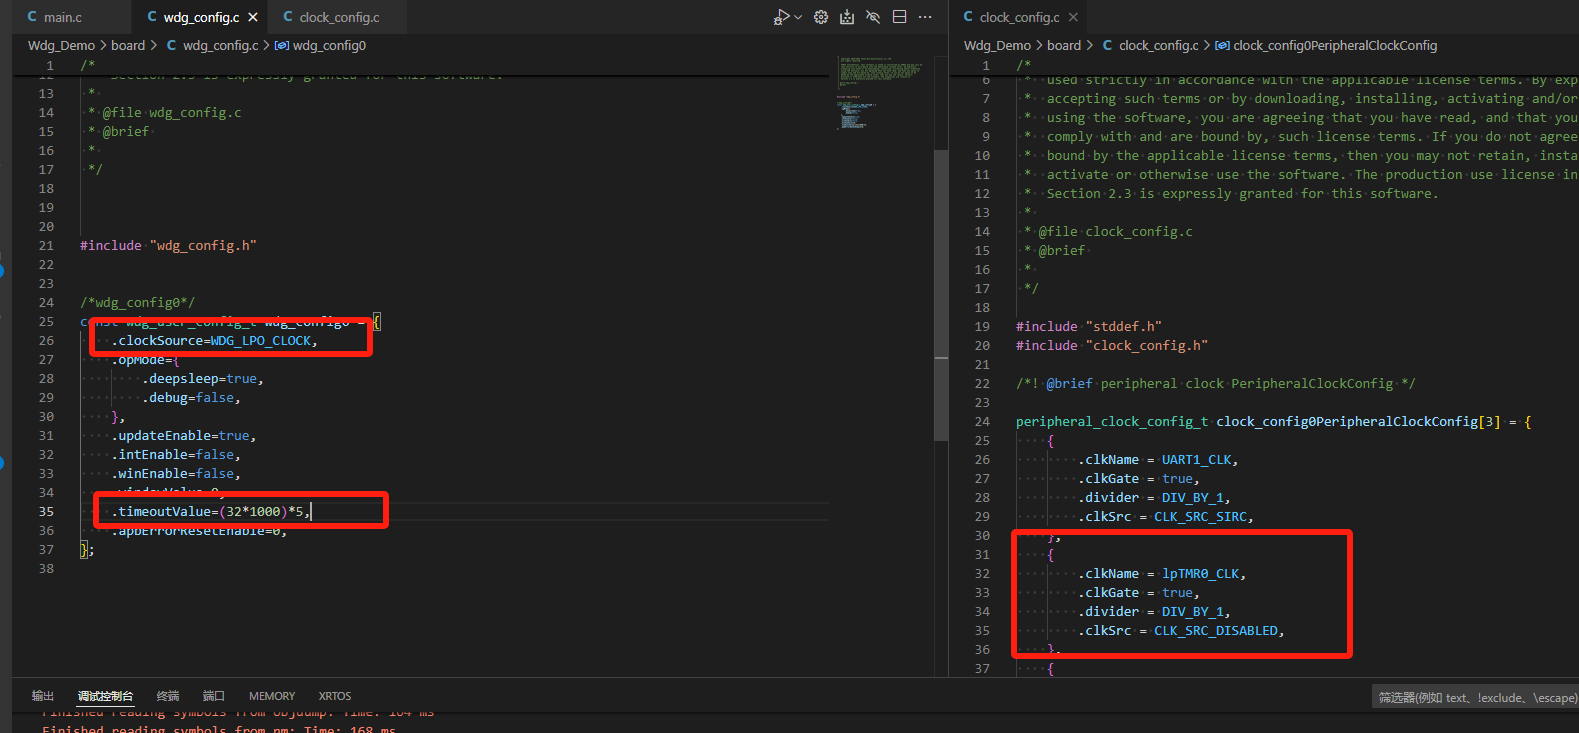Toggle the crossed-eye visibility icon
Image resolution: width=1579 pixels, height=733 pixels.
pyautogui.click(x=873, y=17)
